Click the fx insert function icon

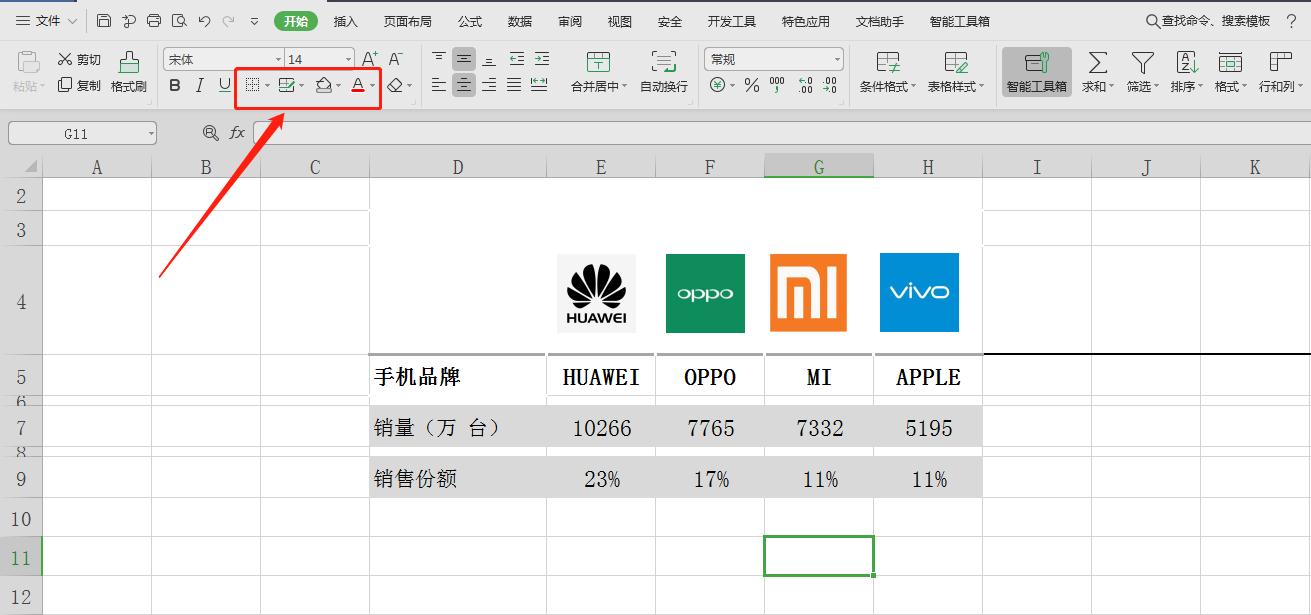click(x=237, y=133)
